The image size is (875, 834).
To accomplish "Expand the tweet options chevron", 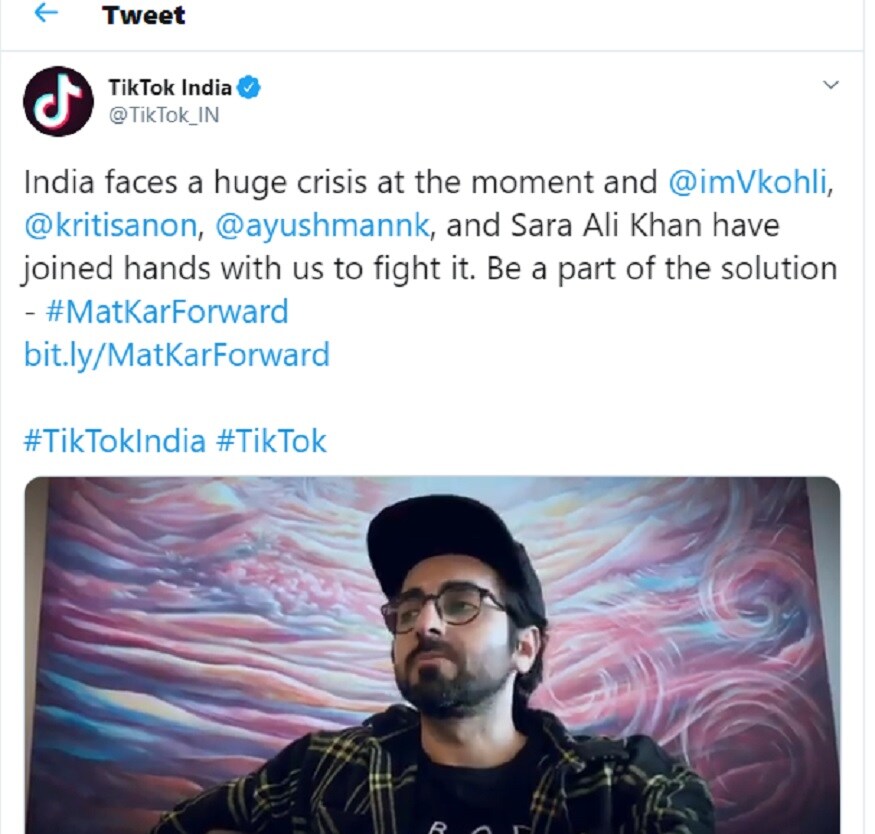I will [x=831, y=85].
